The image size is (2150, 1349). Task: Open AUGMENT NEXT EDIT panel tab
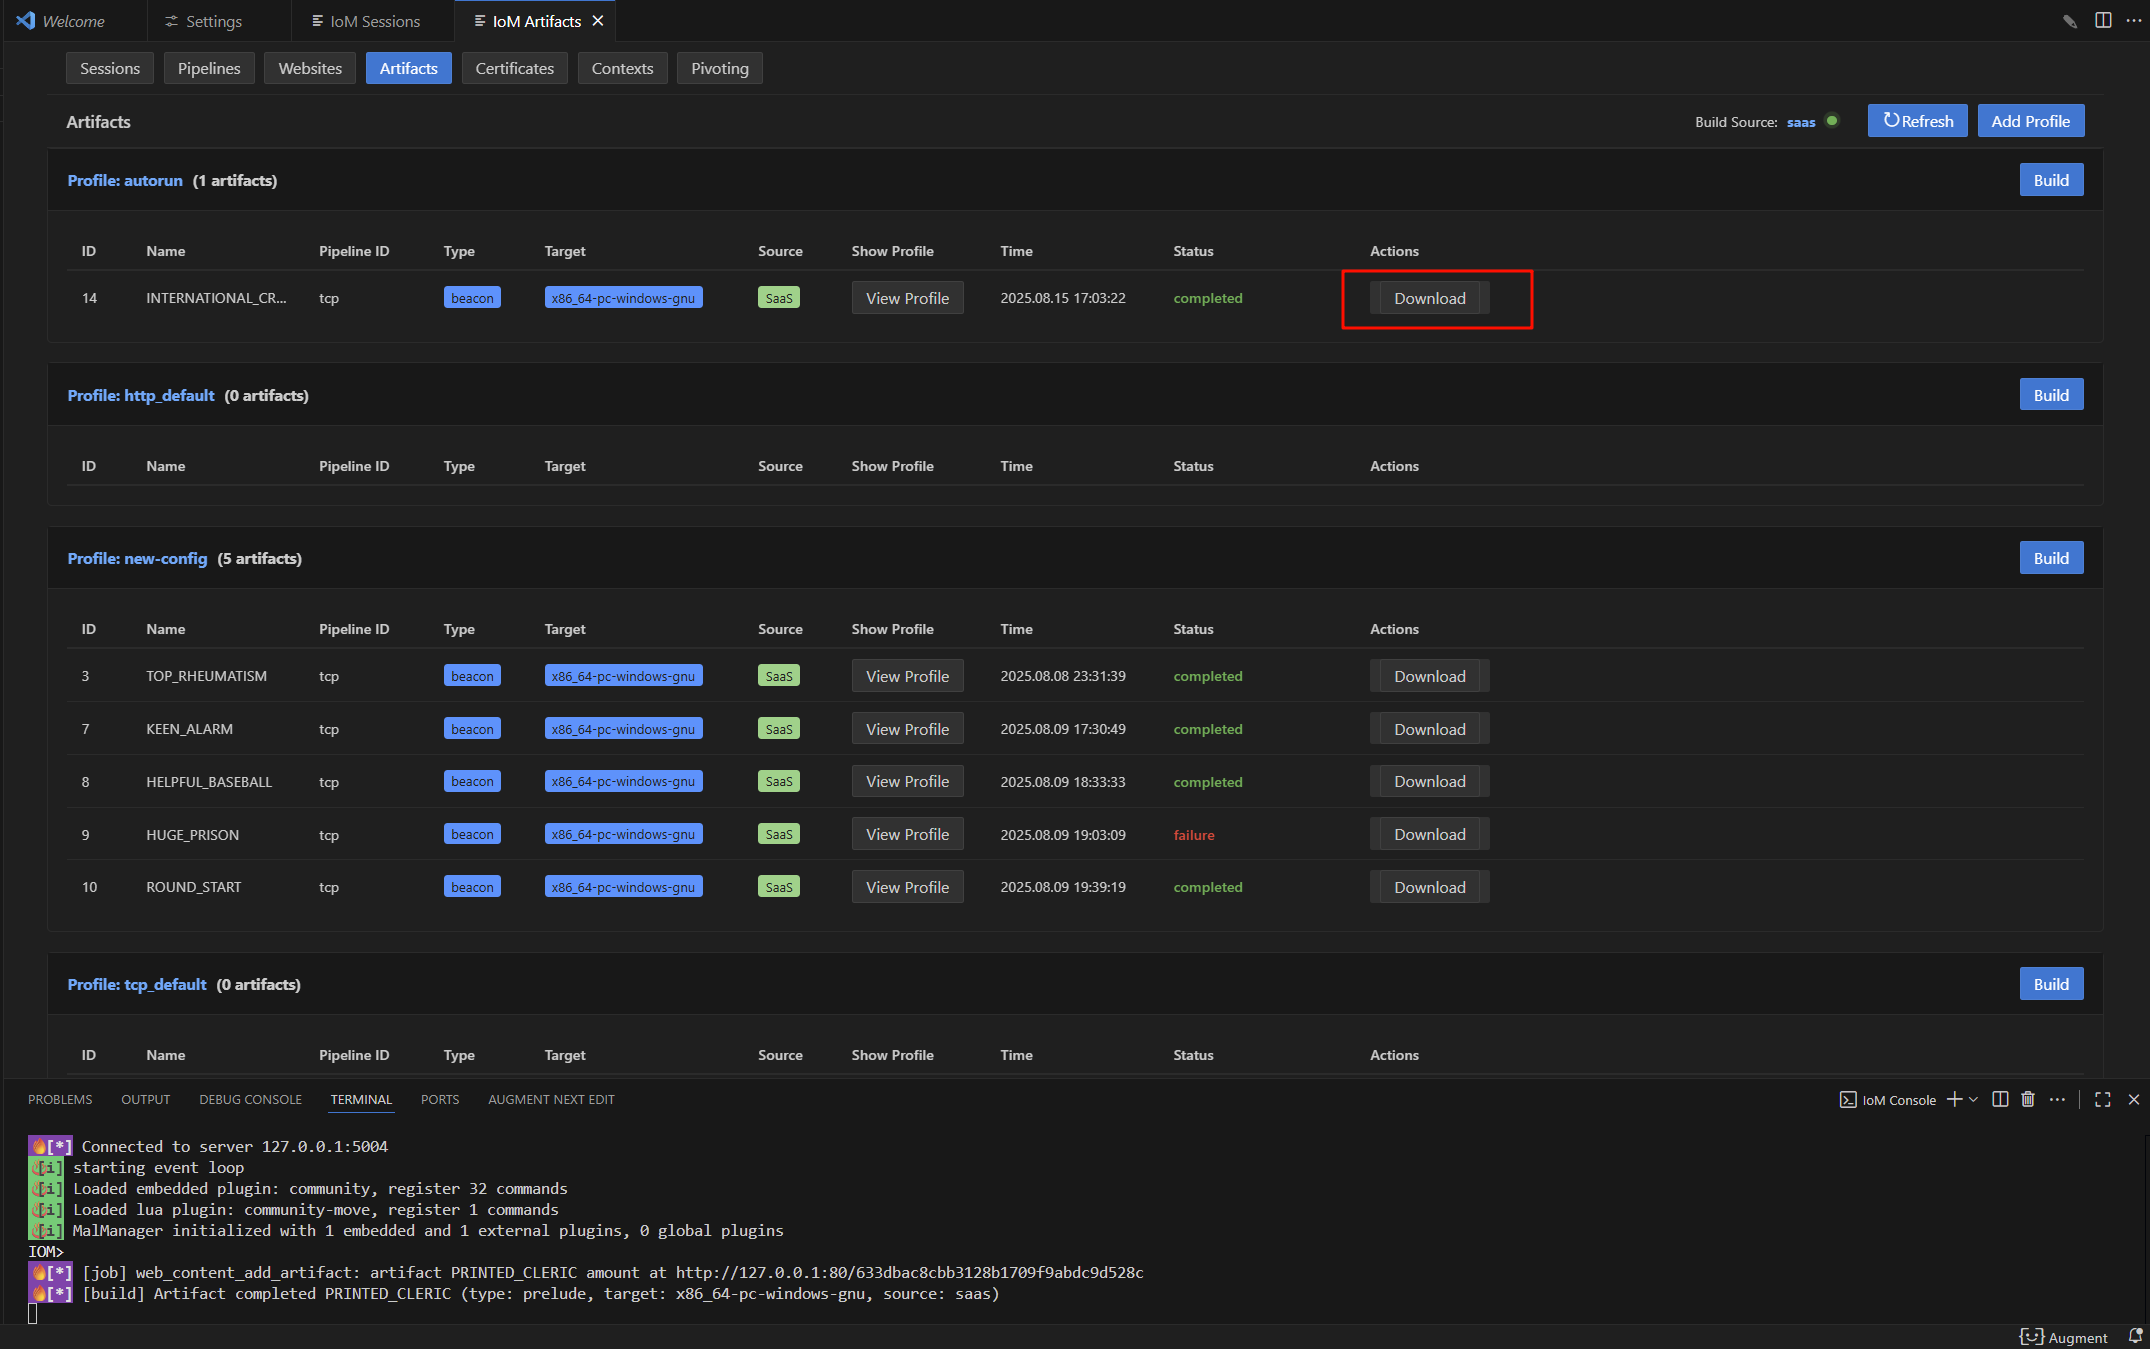tap(551, 1099)
